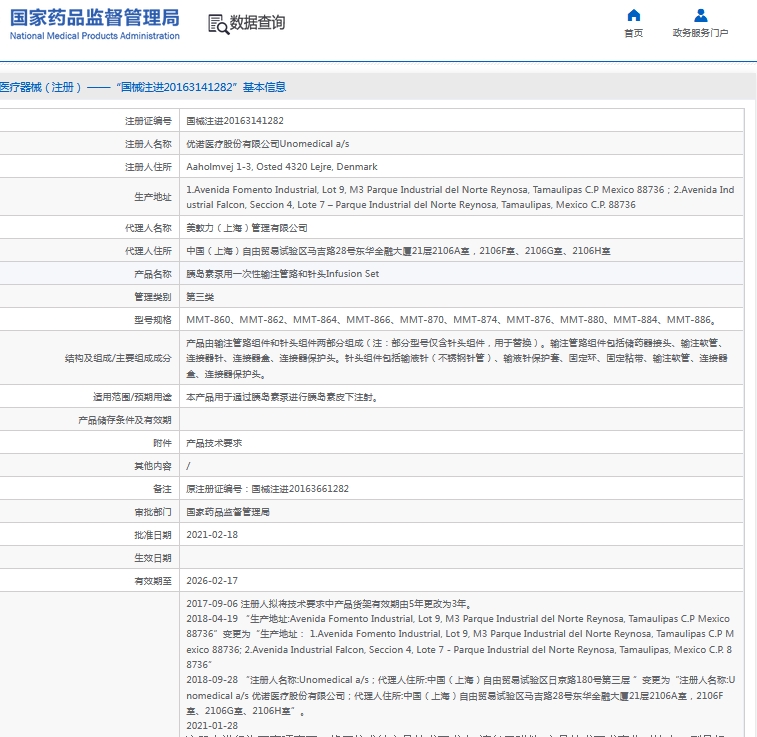Select expiry date 2026-02-17

click(x=212, y=581)
